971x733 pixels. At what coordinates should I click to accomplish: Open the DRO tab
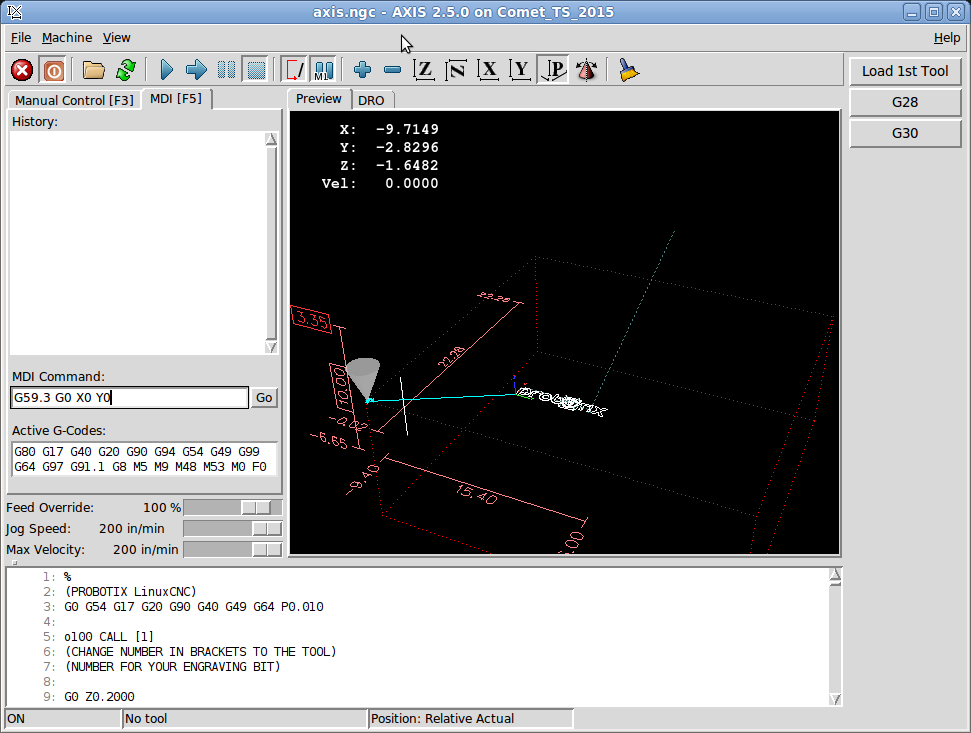[371, 100]
